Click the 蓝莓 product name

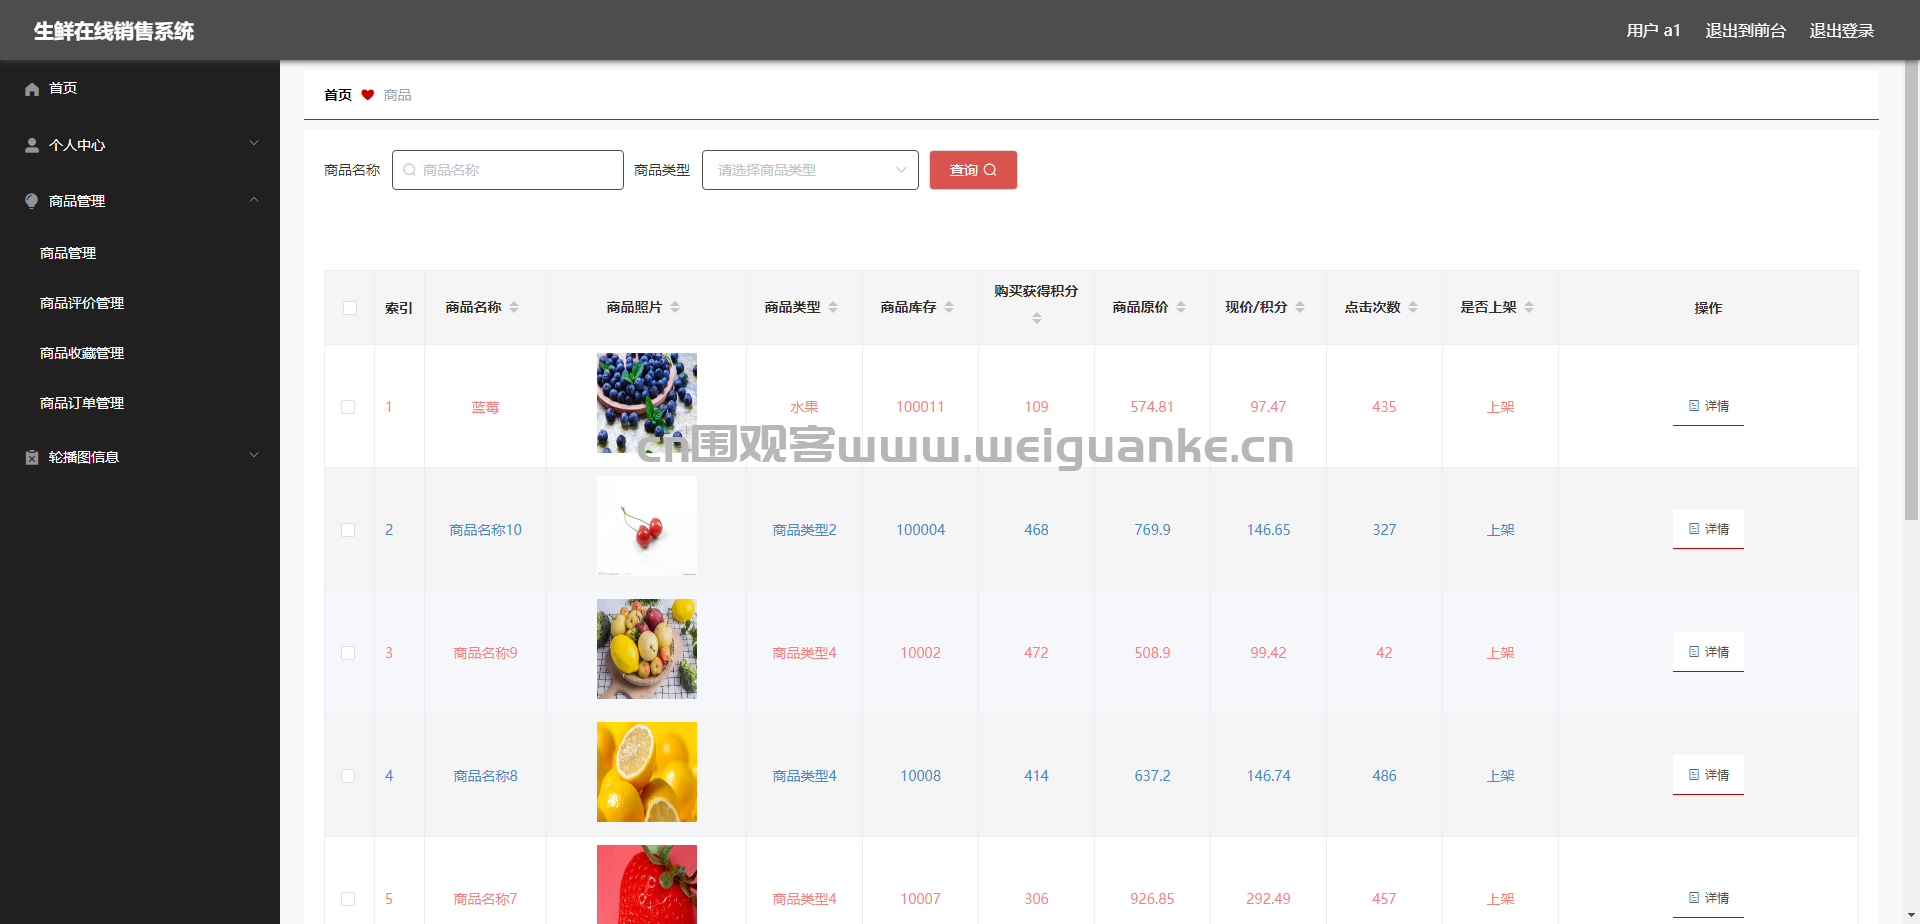coord(485,407)
